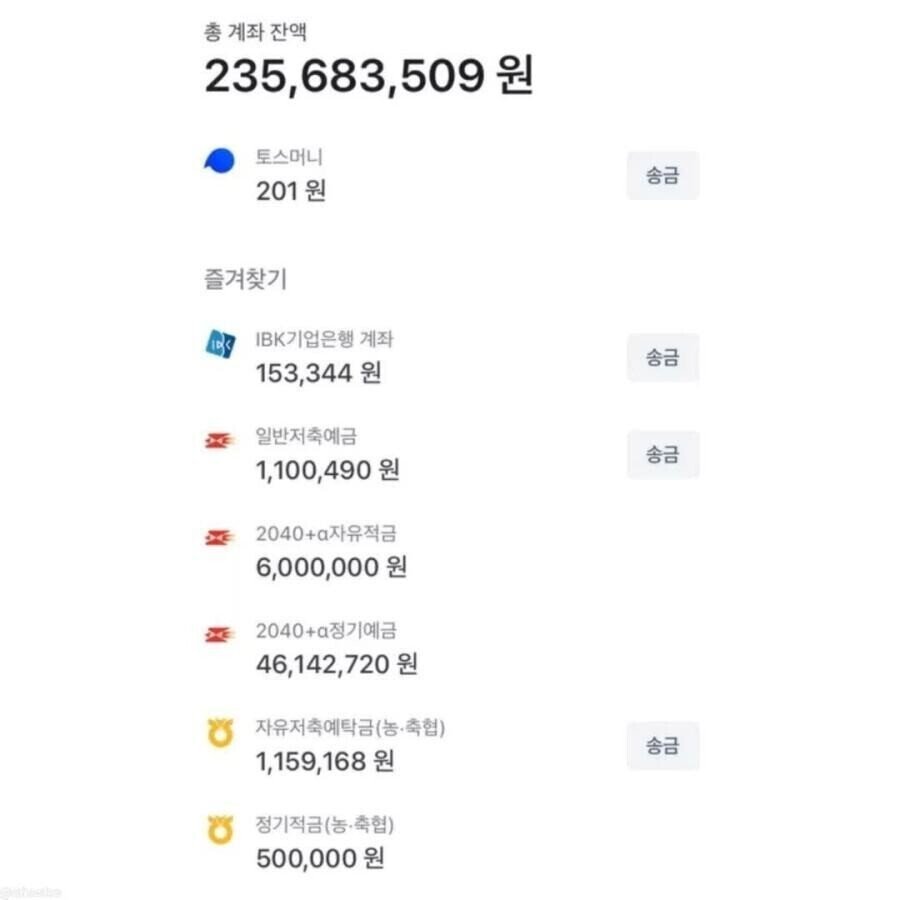Tap the yellow Nonghyup logo beside 정기적금
Image resolution: width=900 pixels, height=900 pixels.
tap(220, 829)
